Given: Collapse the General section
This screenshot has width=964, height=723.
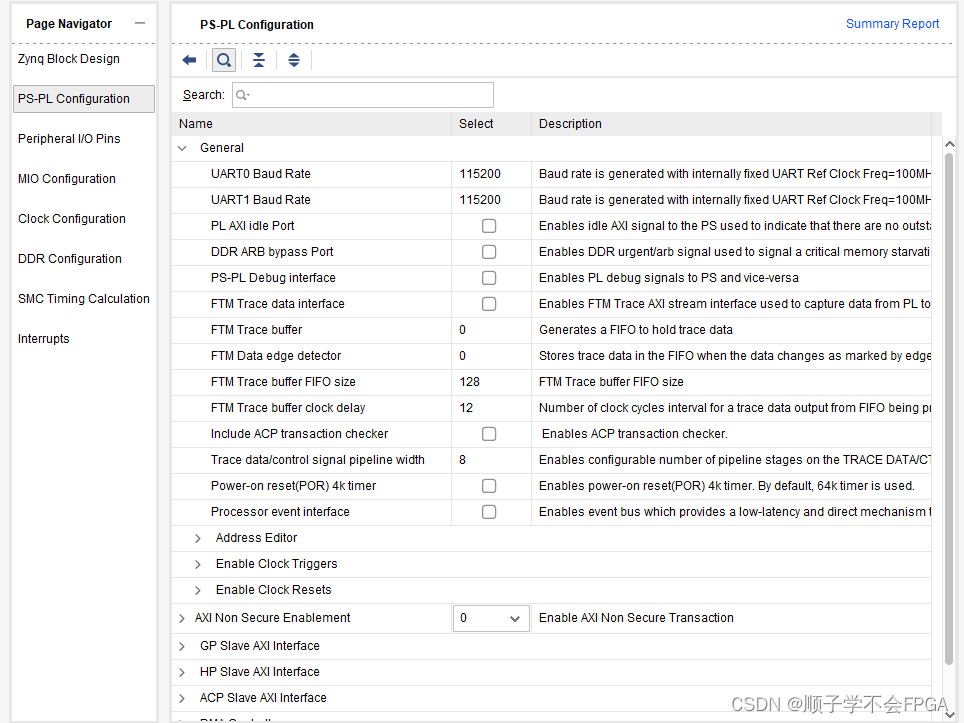Looking at the screenshot, I should 182,148.
